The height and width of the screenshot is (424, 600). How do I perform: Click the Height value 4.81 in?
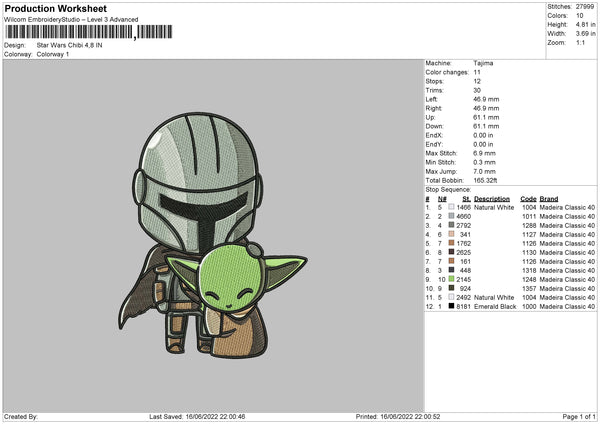tap(585, 24)
